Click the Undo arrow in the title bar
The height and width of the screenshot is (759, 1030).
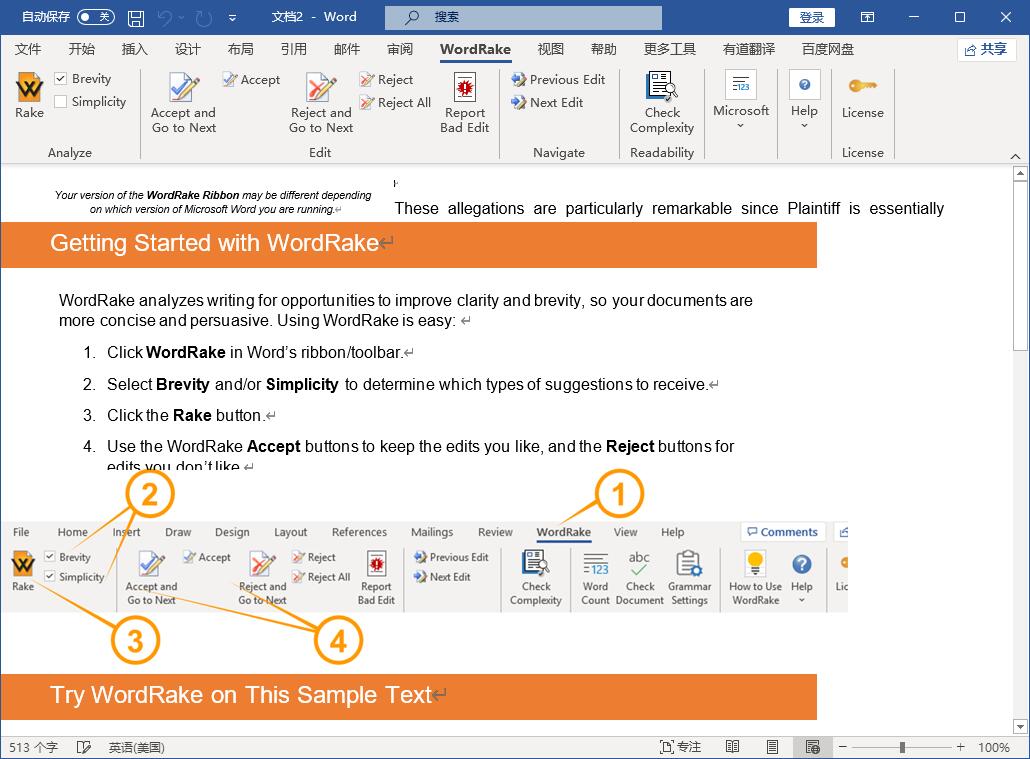164,18
